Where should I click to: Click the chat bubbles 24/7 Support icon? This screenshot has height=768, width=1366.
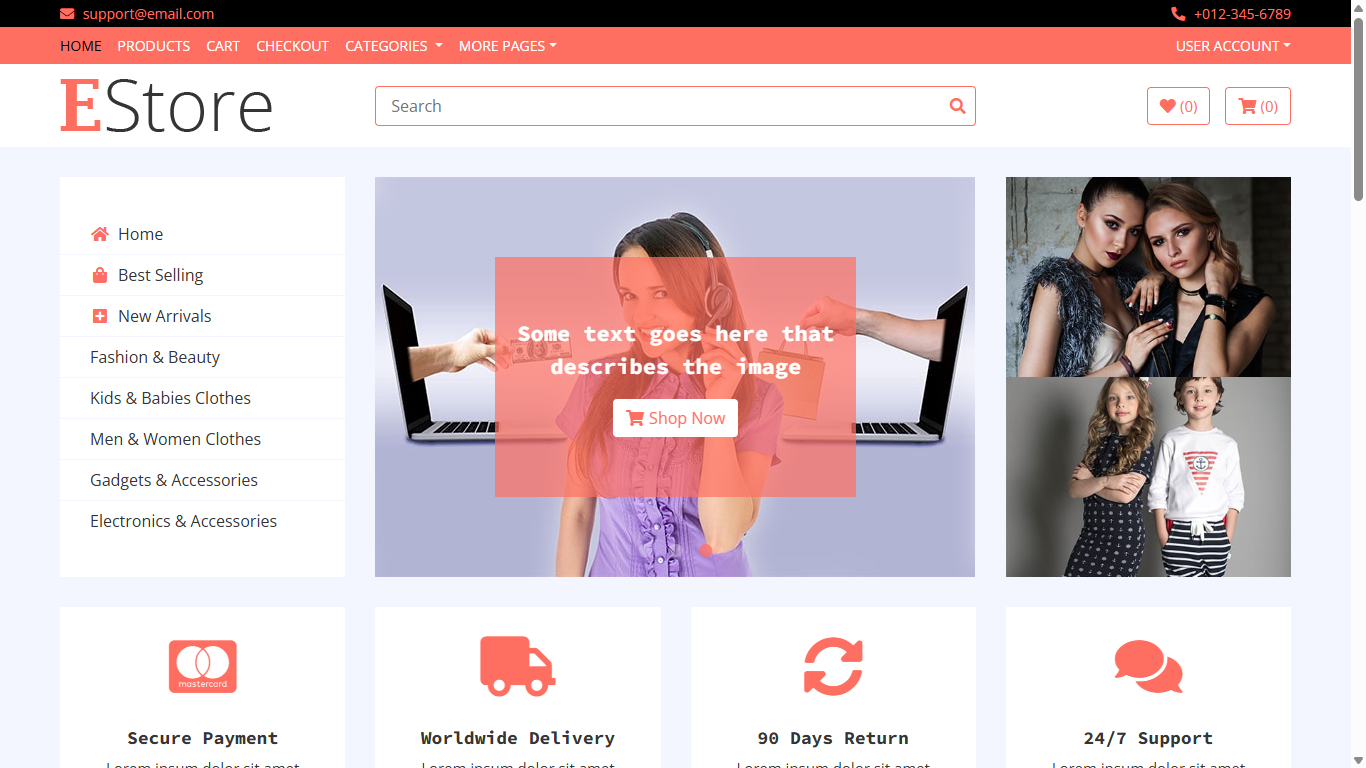point(1147,666)
